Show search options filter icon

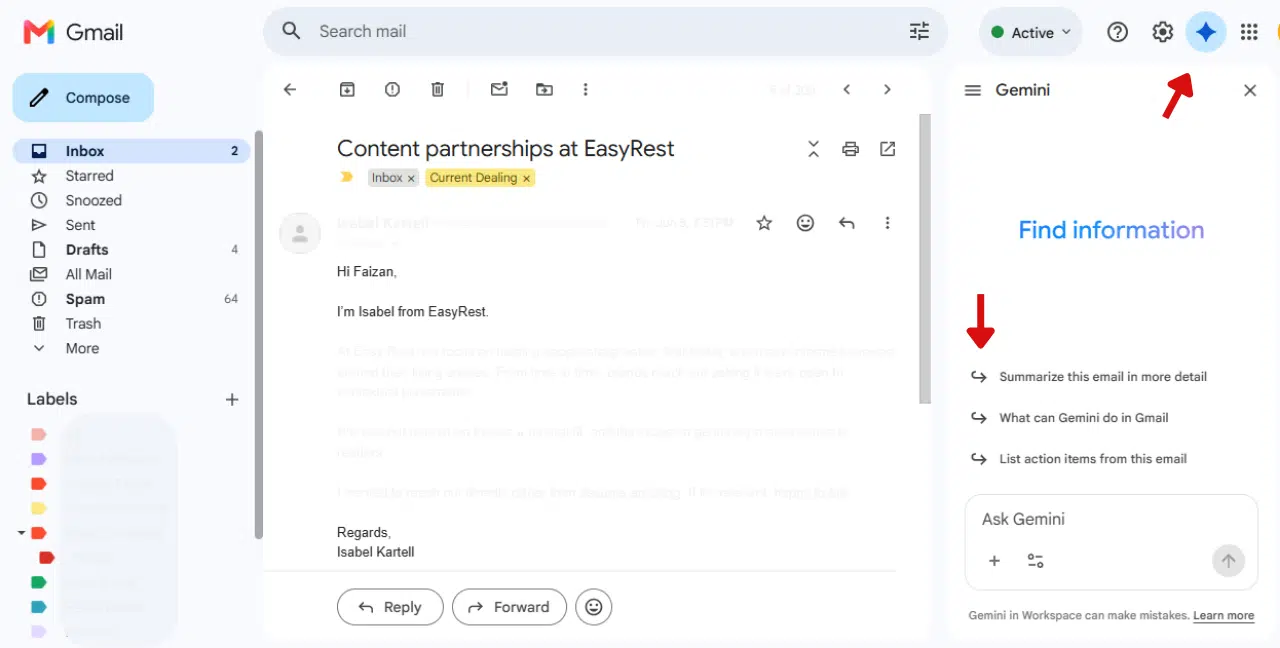click(919, 32)
